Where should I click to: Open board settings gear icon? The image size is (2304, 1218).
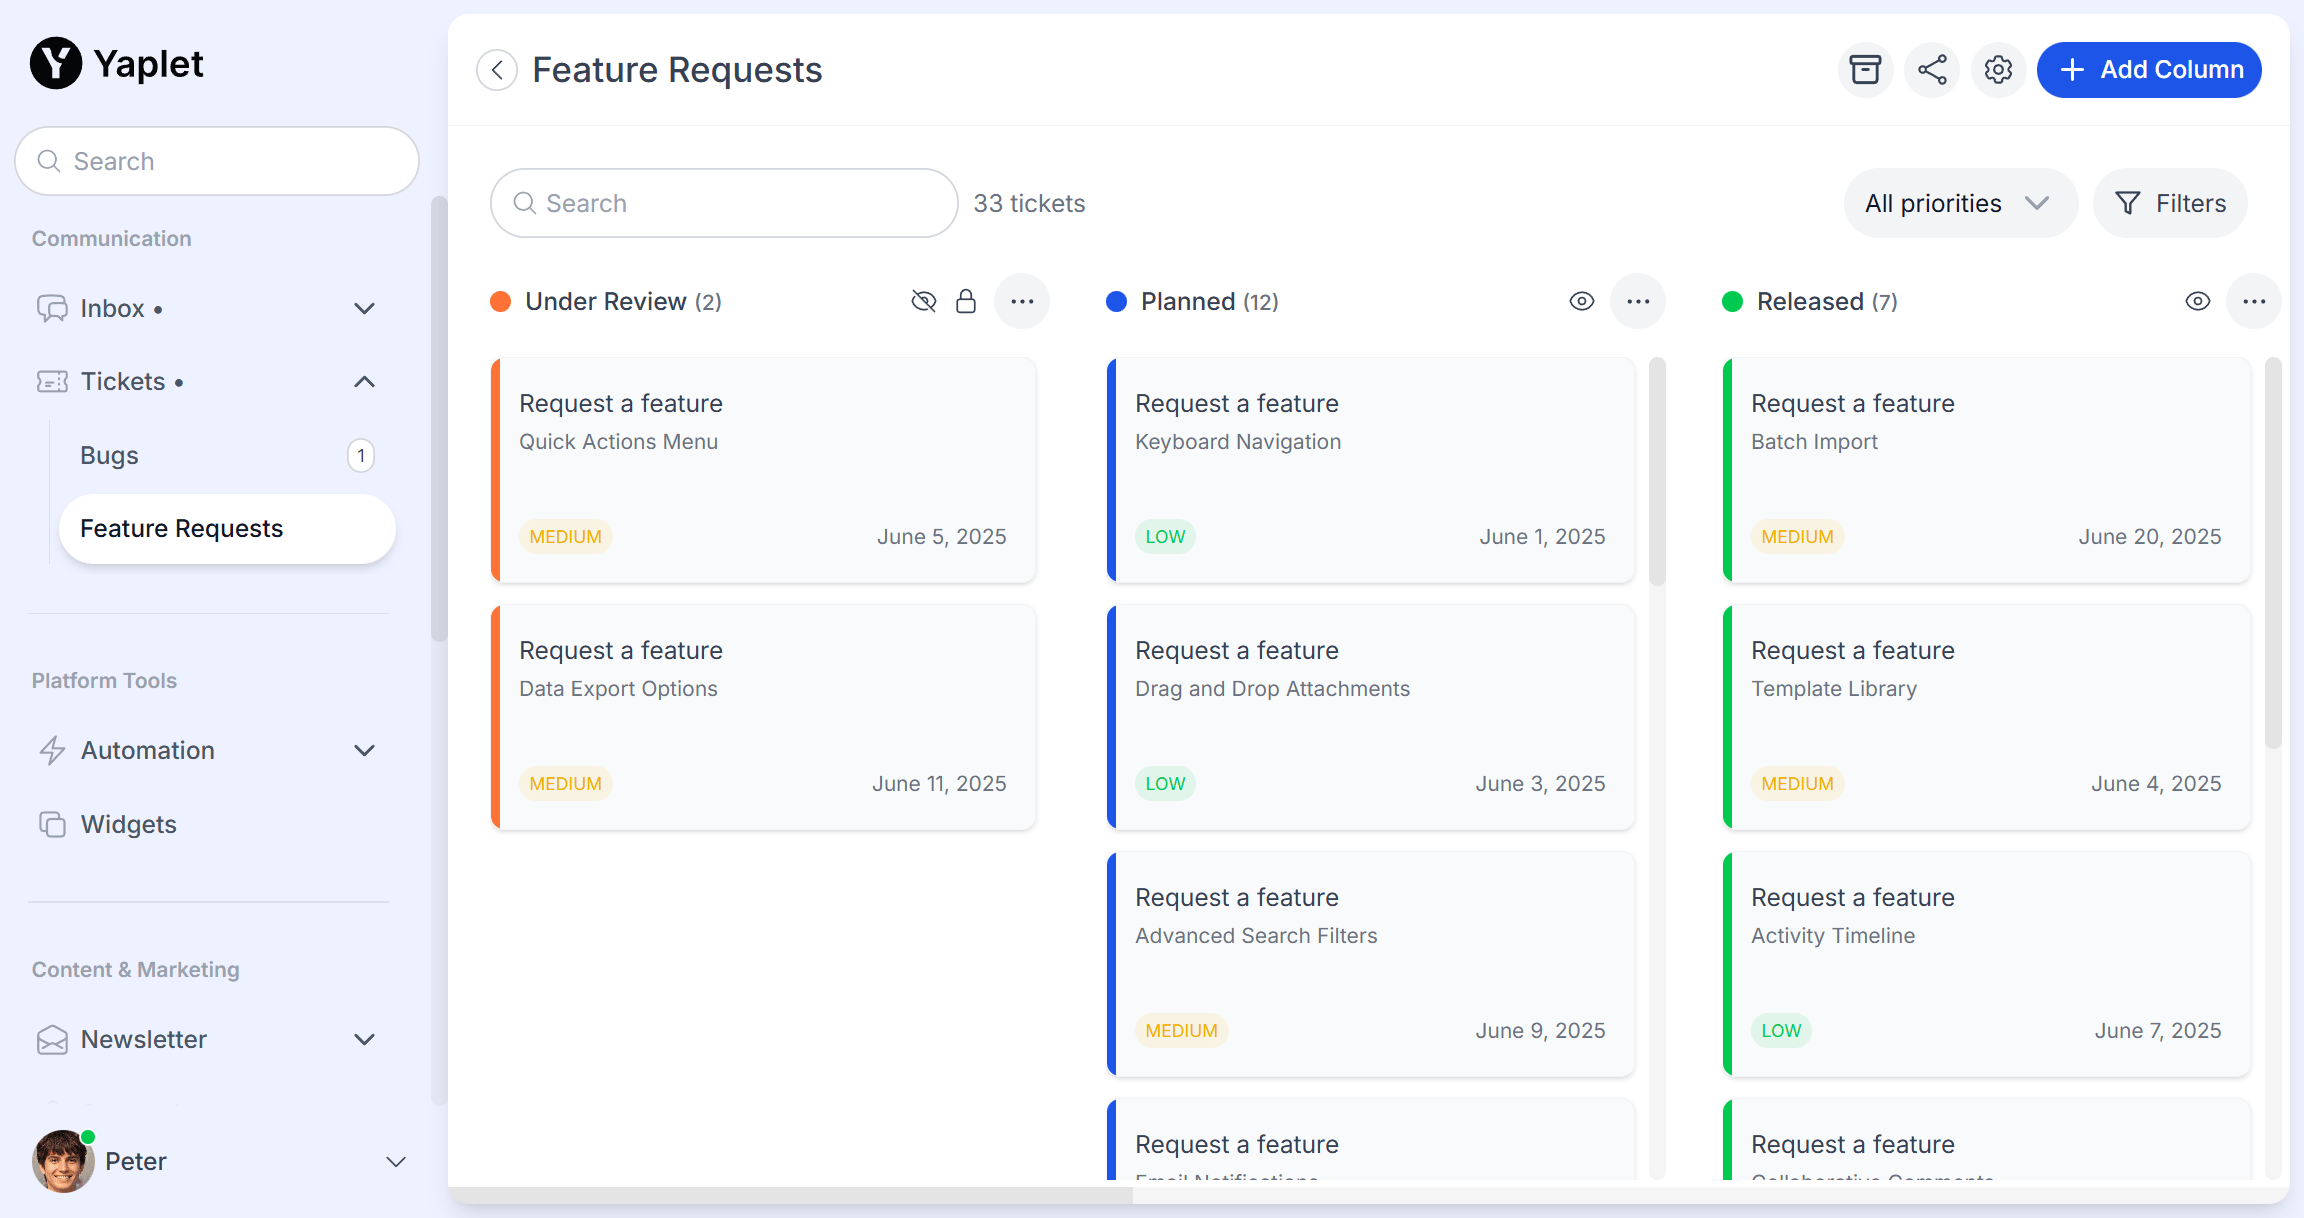pos(1998,70)
